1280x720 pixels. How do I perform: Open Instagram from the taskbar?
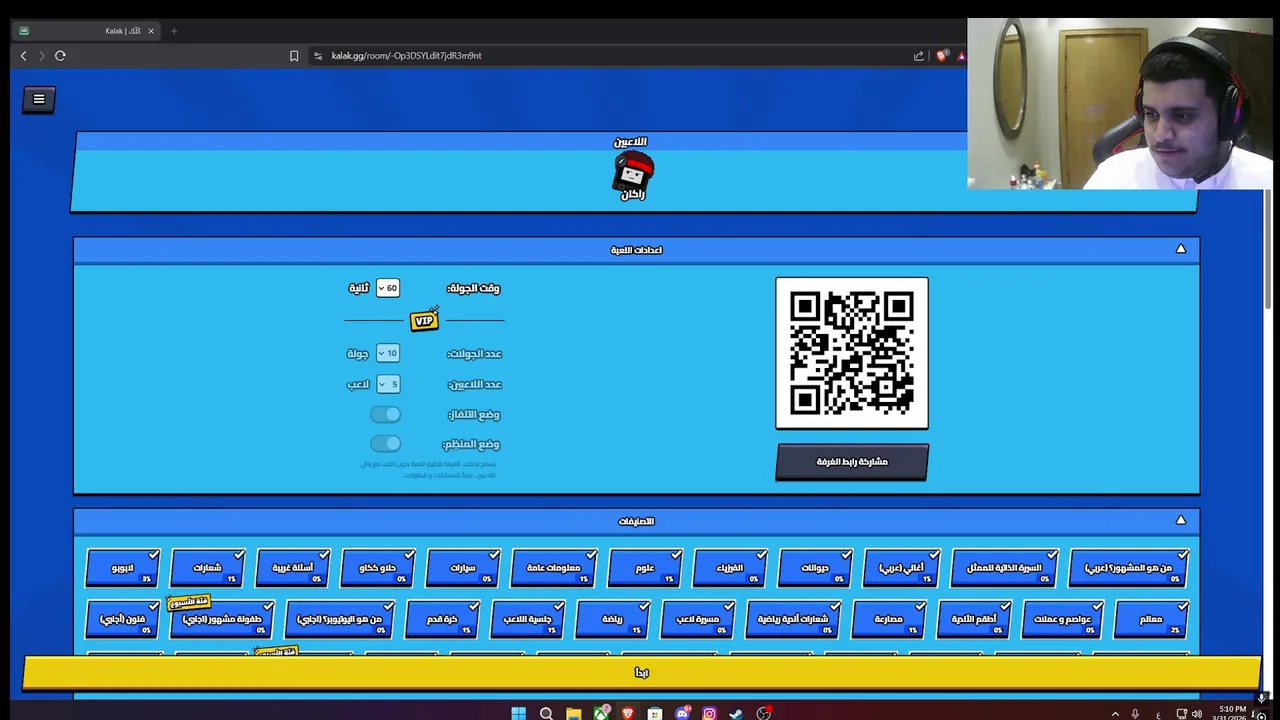point(709,713)
